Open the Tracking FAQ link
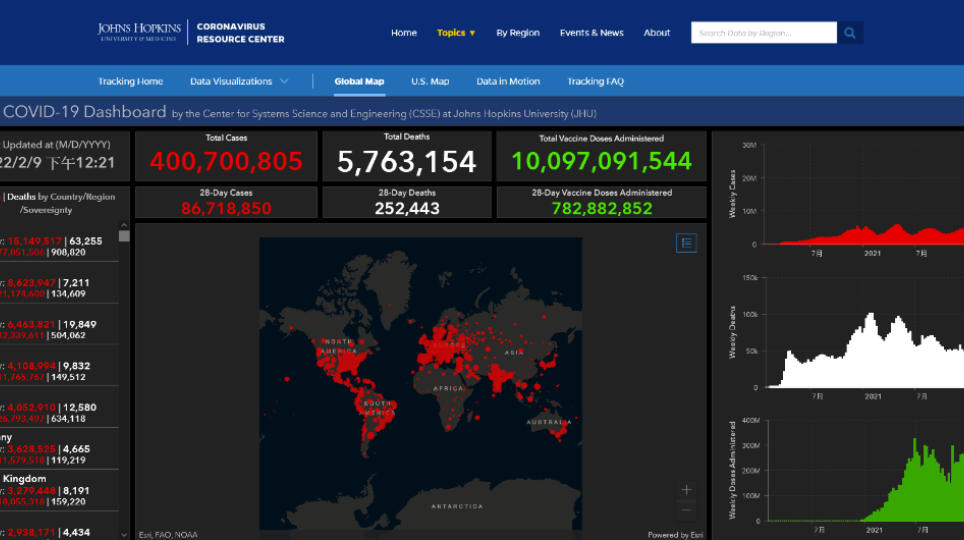 pos(595,81)
